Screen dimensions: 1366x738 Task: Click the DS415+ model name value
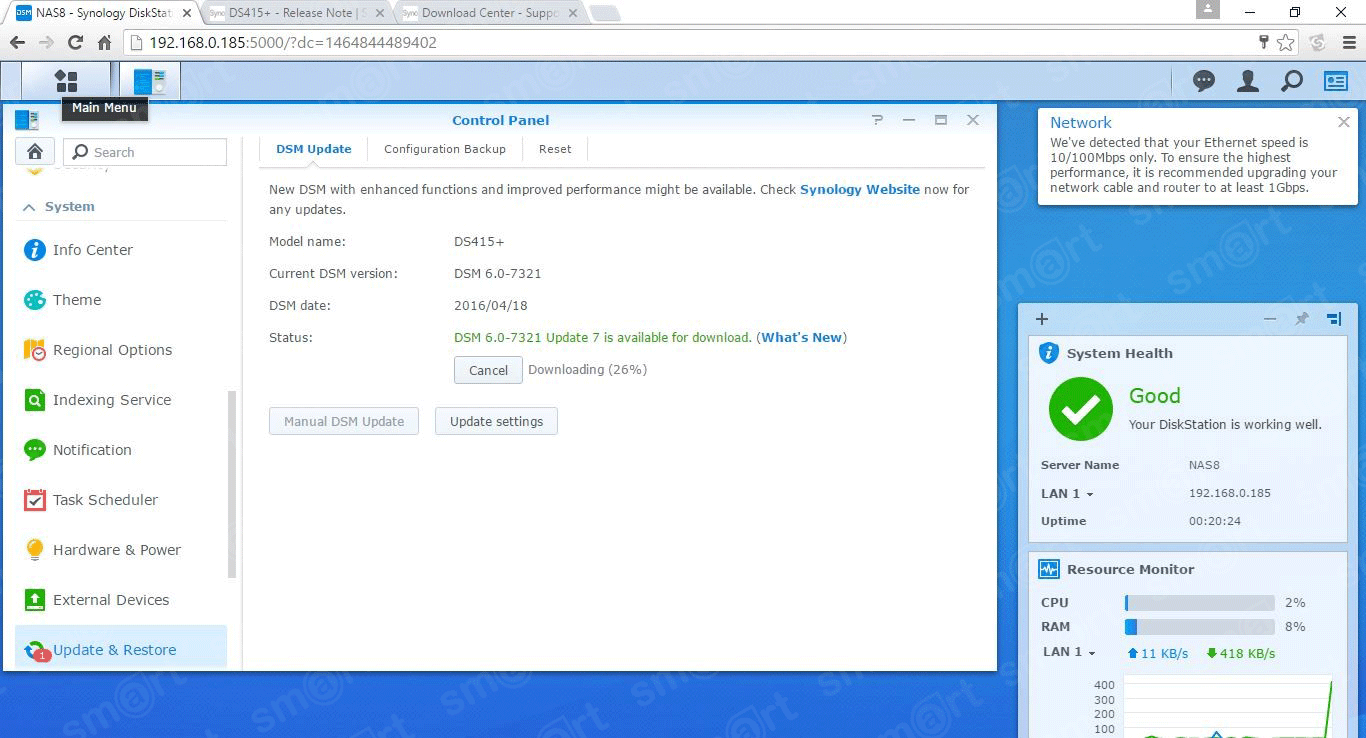479,241
